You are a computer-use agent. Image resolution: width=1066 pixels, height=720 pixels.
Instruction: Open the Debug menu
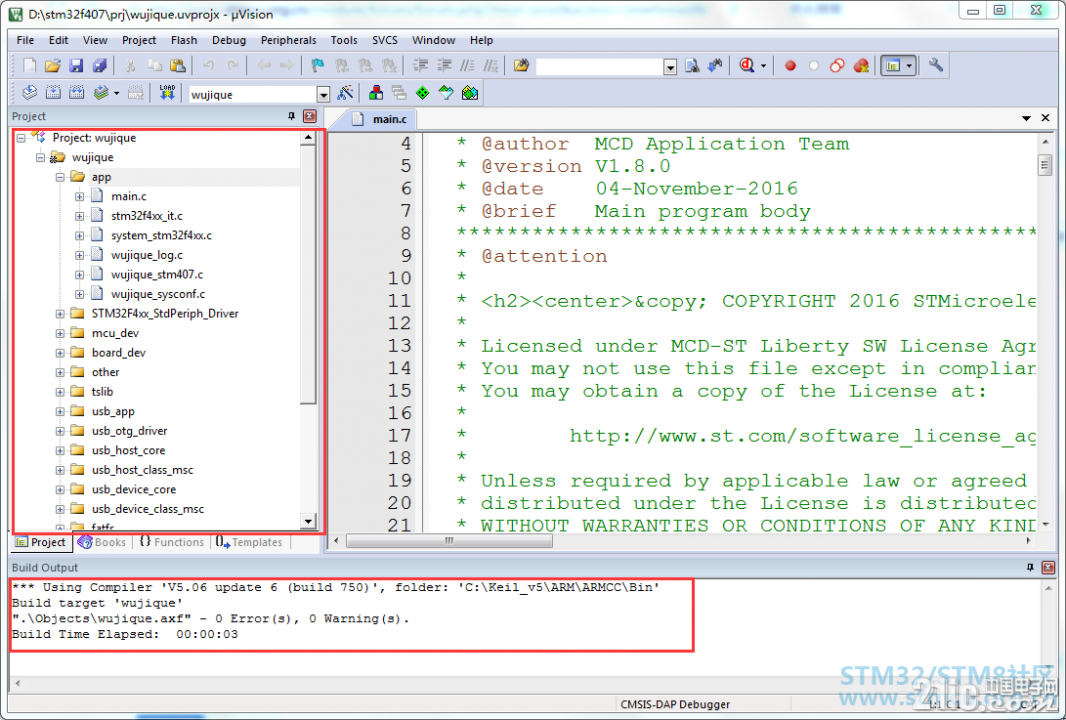pos(228,40)
